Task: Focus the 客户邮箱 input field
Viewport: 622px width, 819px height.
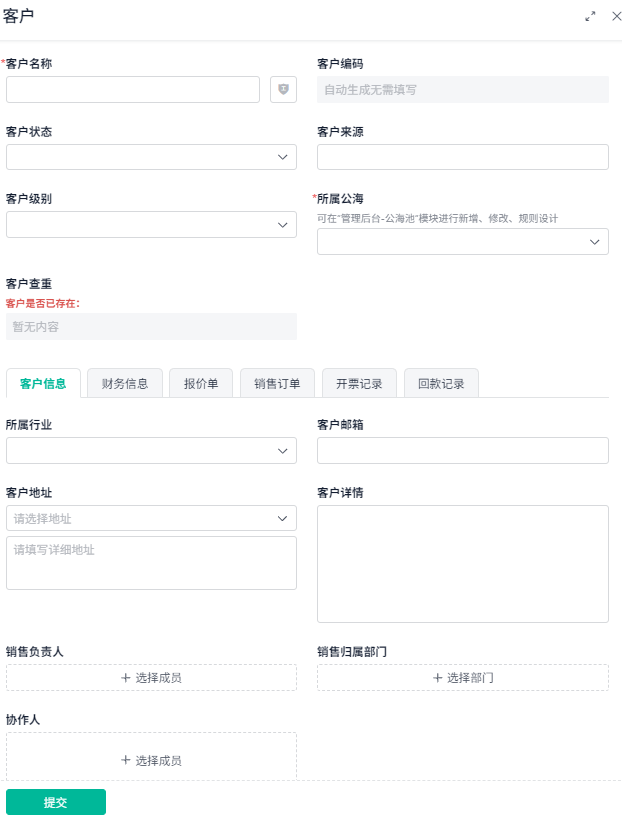Action: click(x=462, y=450)
